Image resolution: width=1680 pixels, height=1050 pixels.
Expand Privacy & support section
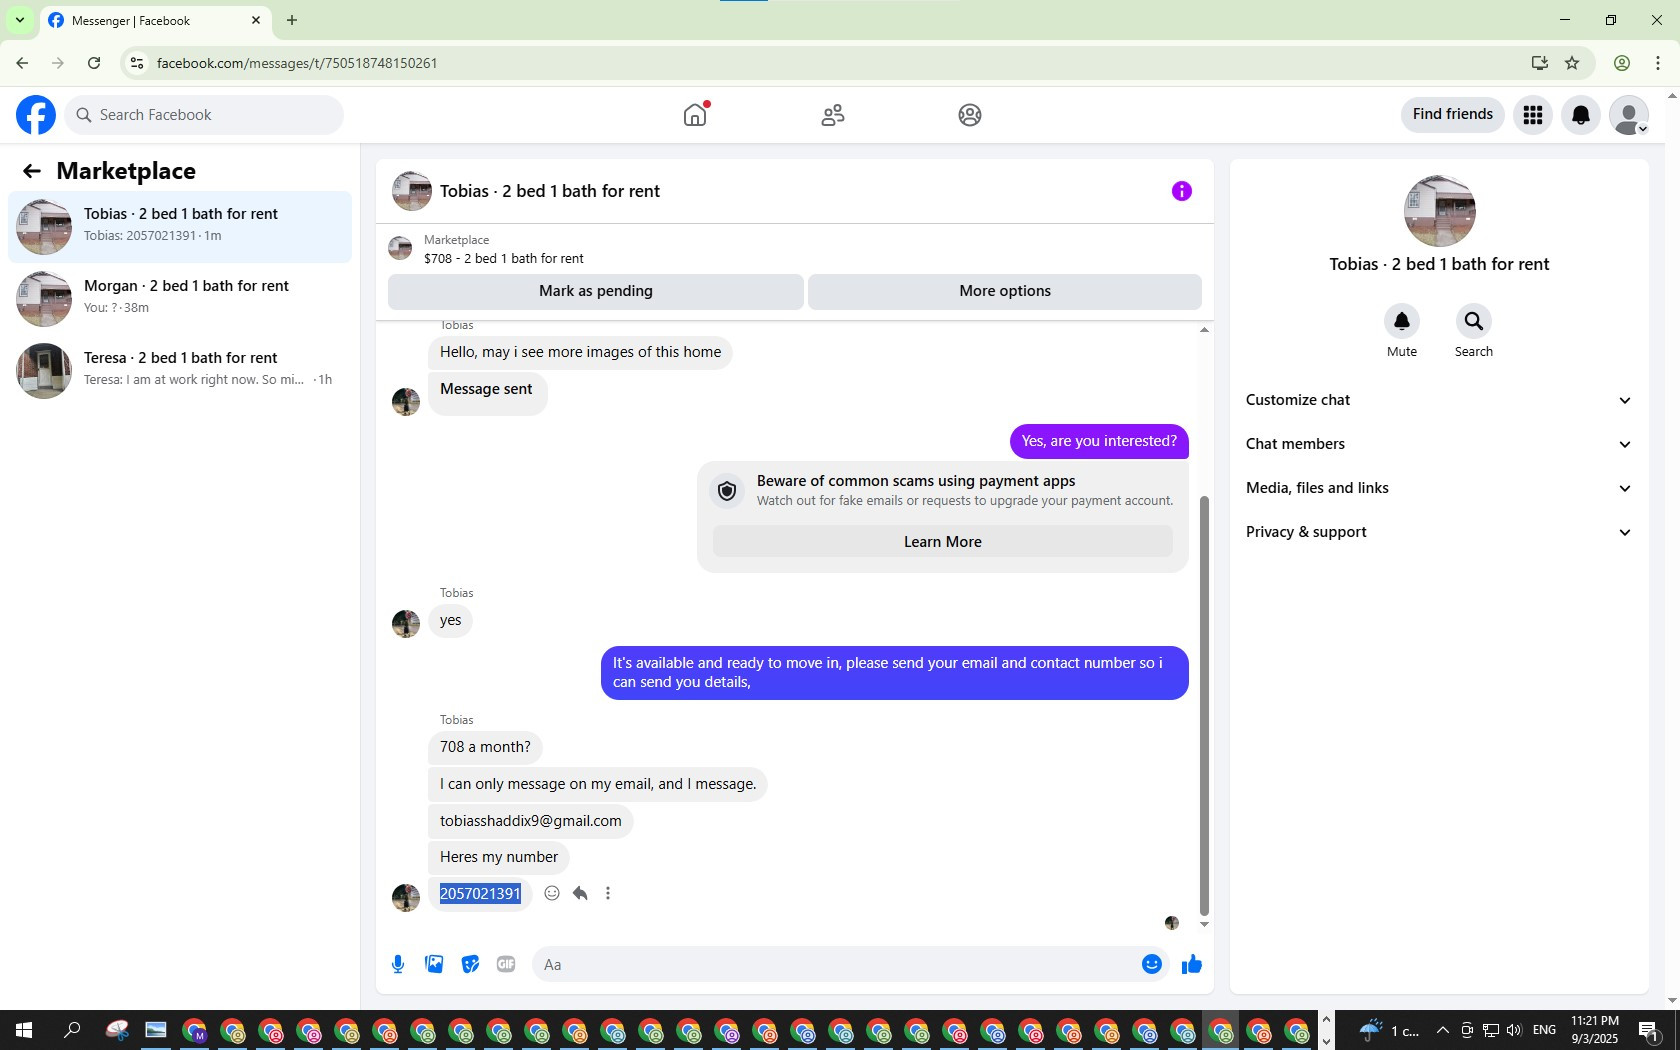pyautogui.click(x=1439, y=532)
